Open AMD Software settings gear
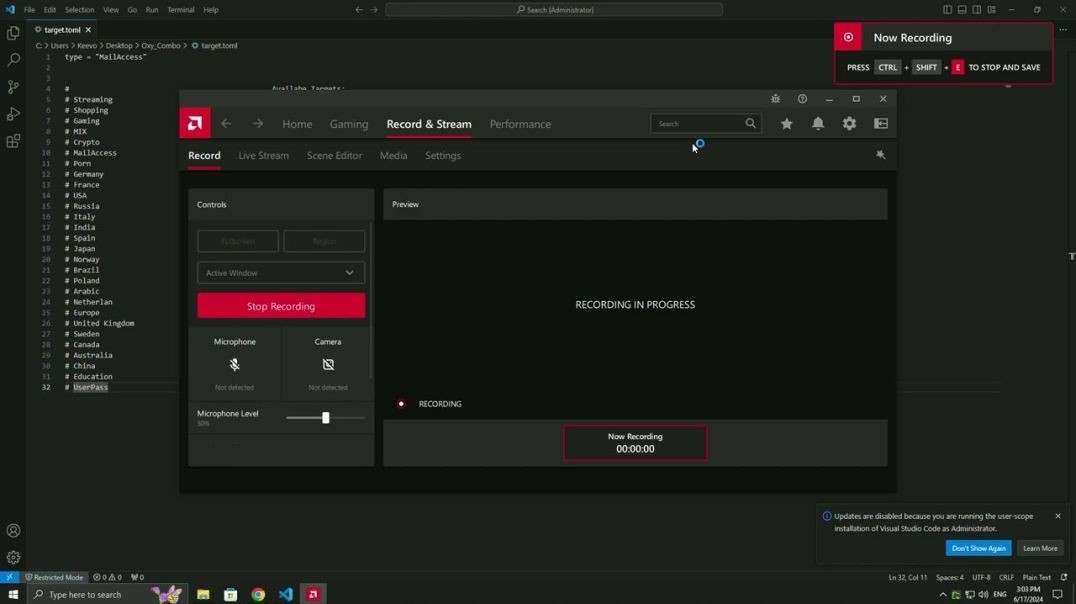 pos(850,124)
